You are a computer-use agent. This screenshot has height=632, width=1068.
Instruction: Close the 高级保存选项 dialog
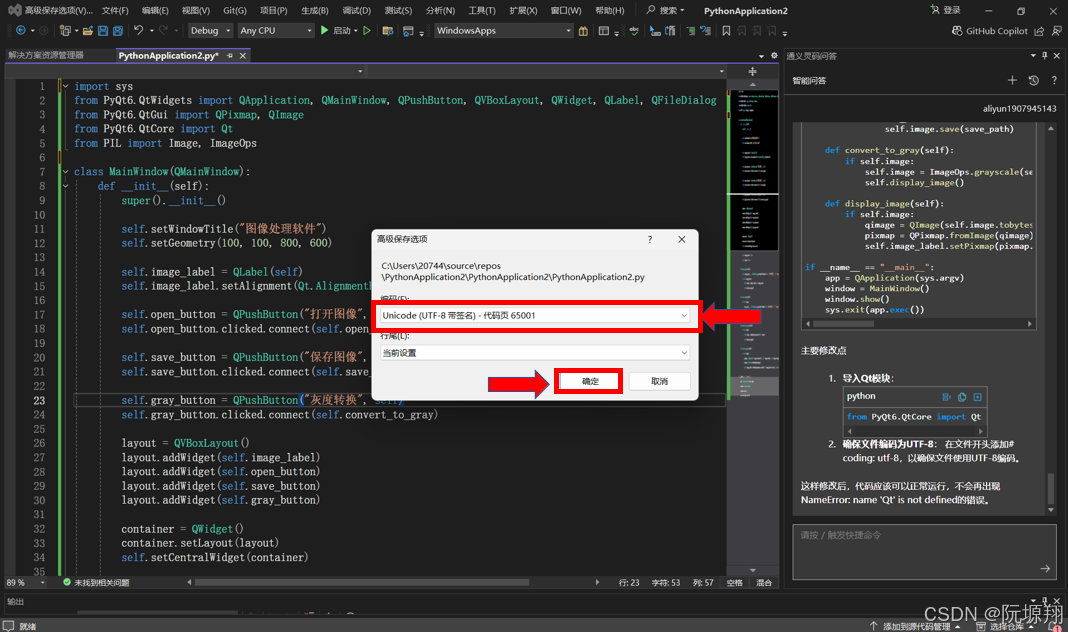click(x=682, y=239)
